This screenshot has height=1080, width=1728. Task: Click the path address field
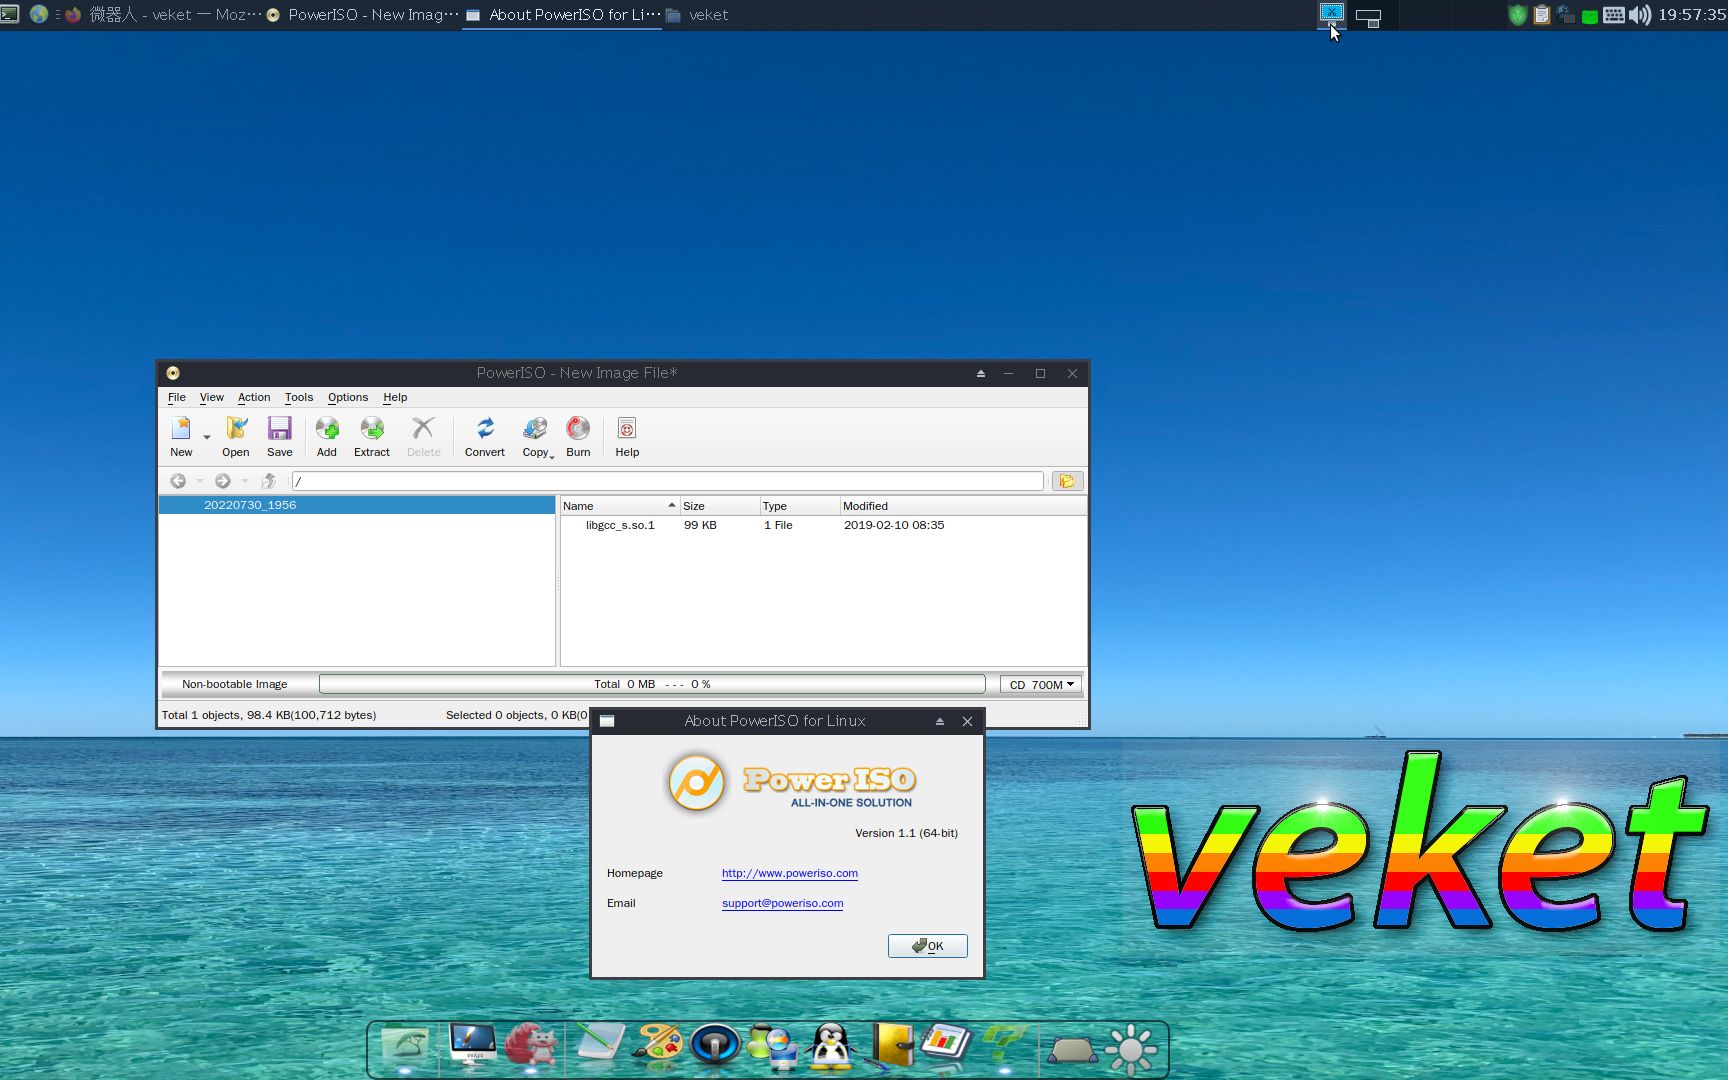click(x=668, y=481)
